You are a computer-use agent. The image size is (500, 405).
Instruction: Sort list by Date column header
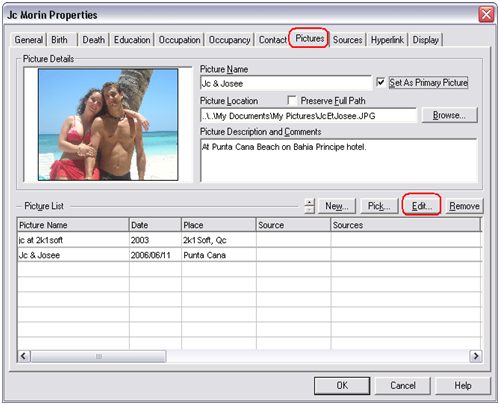[x=155, y=225]
